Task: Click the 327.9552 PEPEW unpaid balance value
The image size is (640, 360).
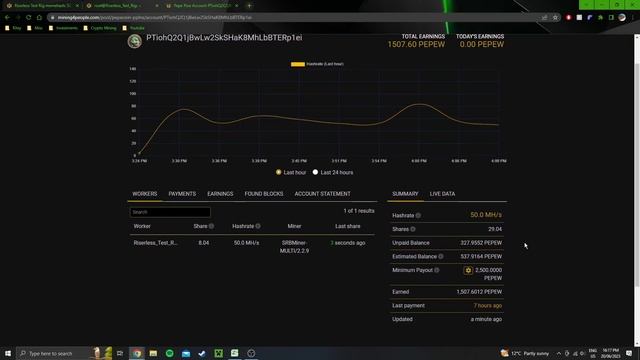Action: point(481,243)
